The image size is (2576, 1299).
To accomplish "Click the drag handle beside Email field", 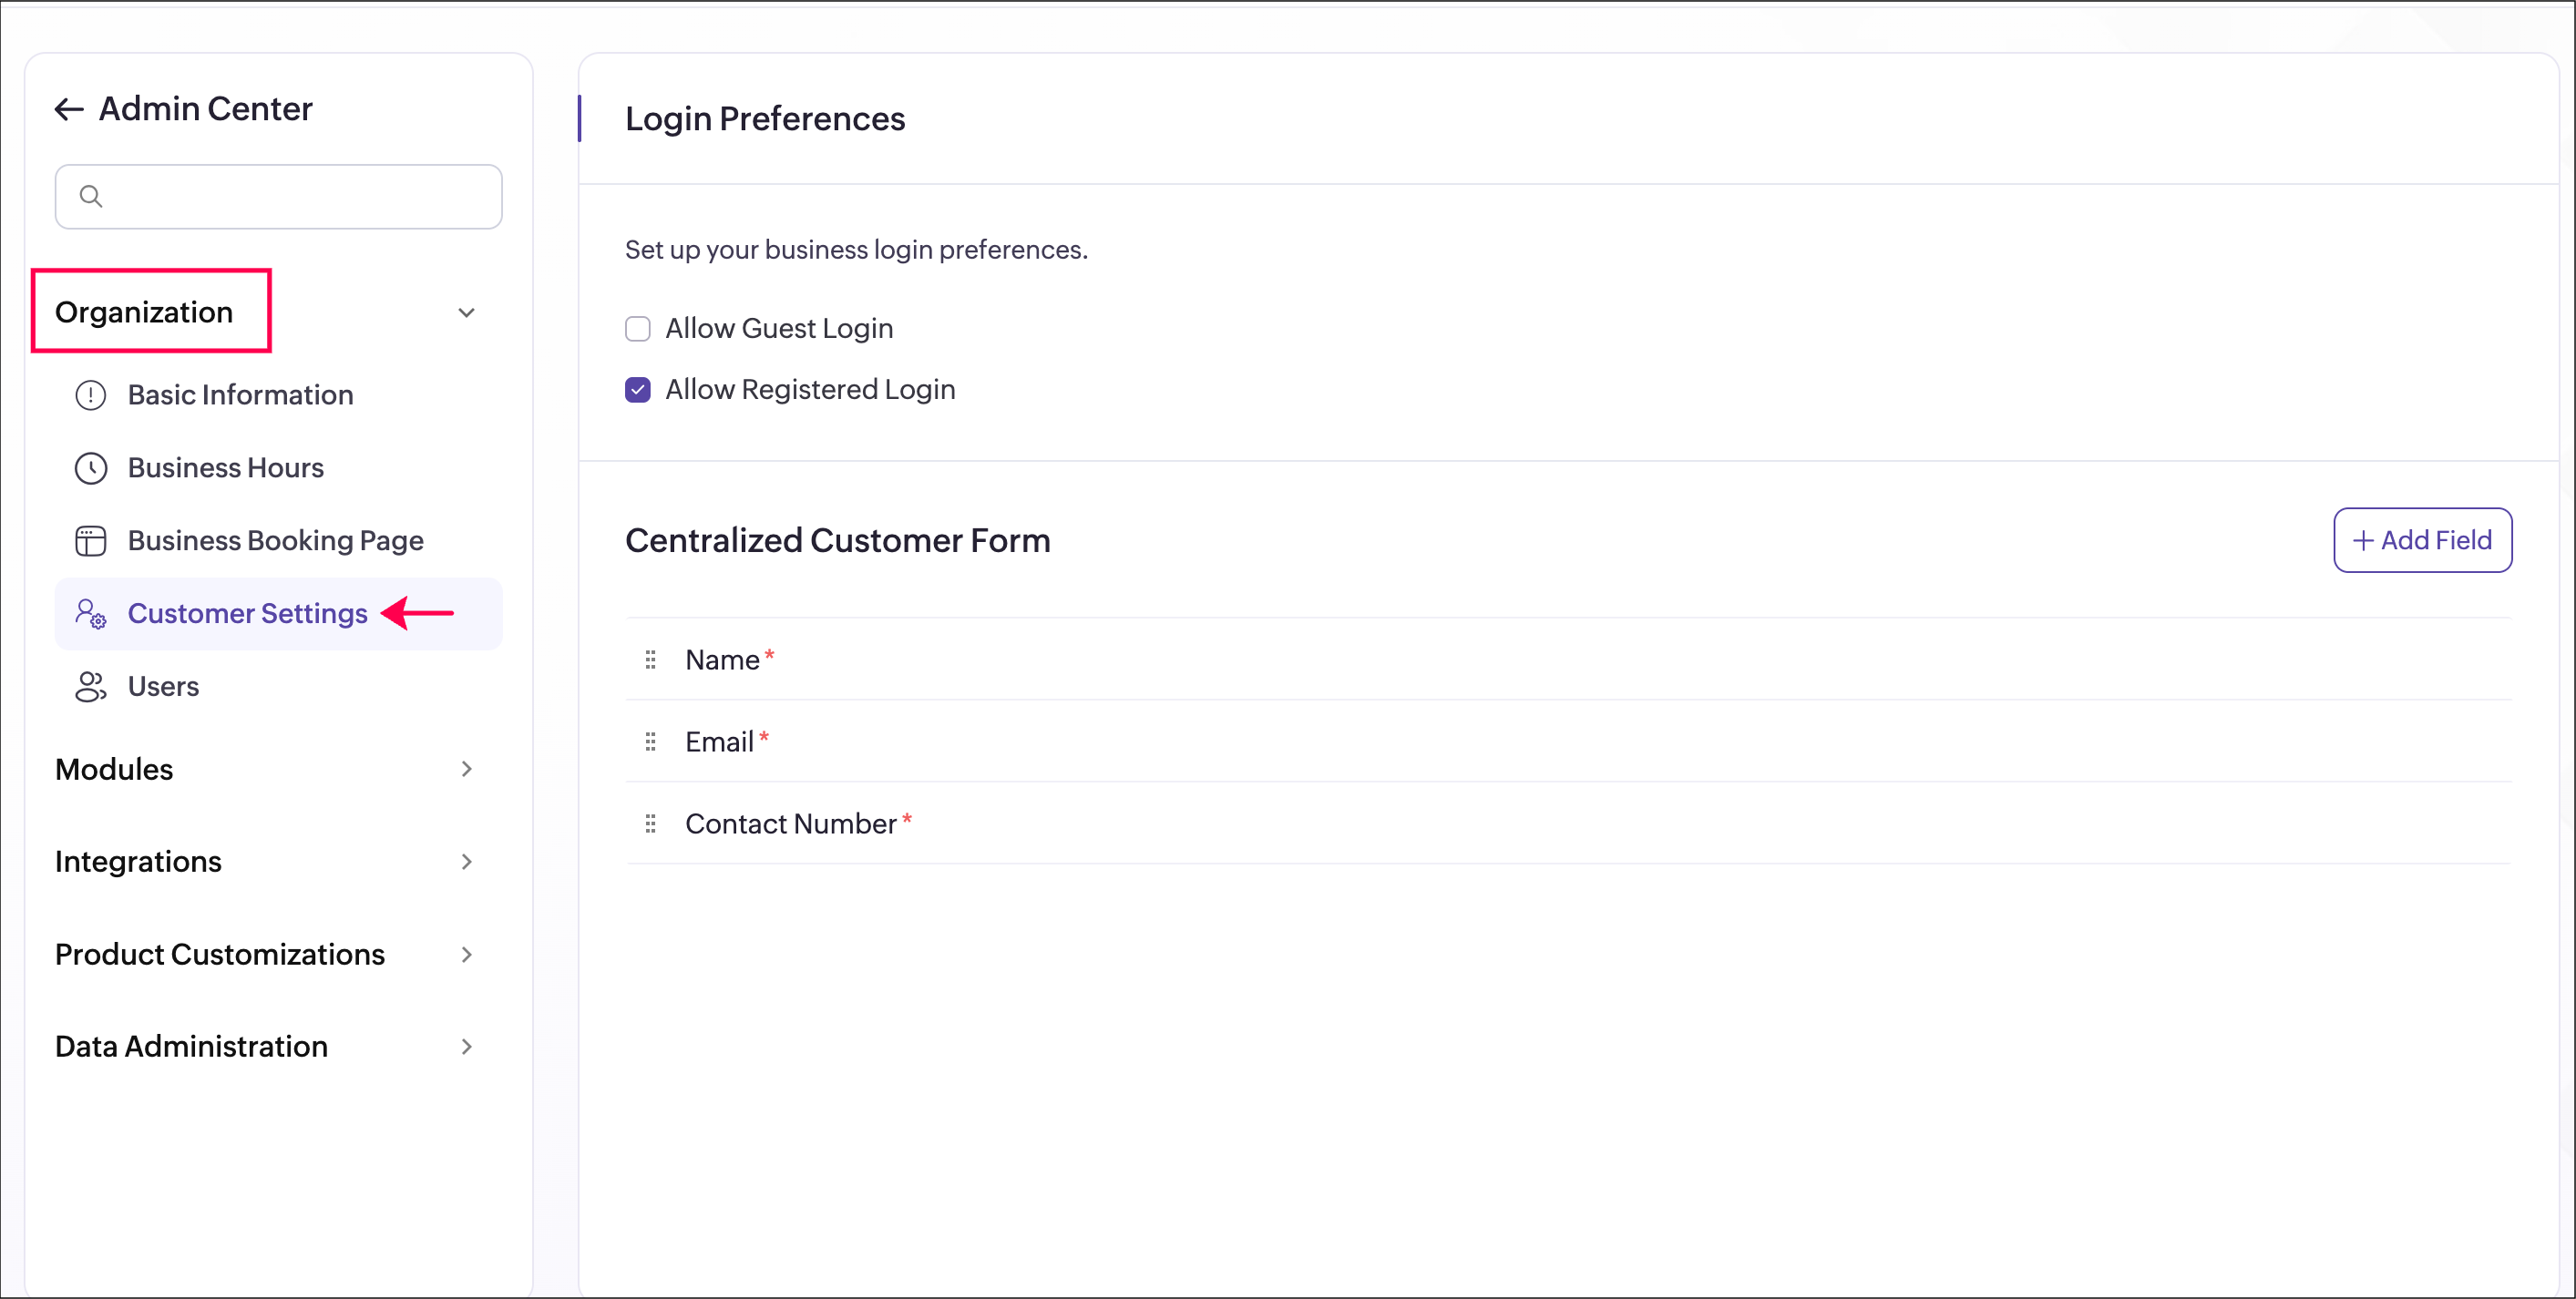I will (650, 742).
